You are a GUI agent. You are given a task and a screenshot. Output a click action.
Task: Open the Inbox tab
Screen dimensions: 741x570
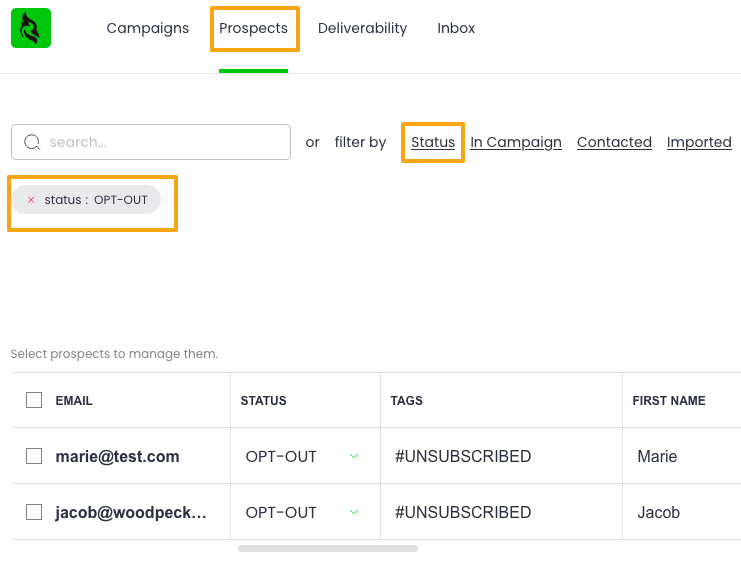(x=456, y=28)
